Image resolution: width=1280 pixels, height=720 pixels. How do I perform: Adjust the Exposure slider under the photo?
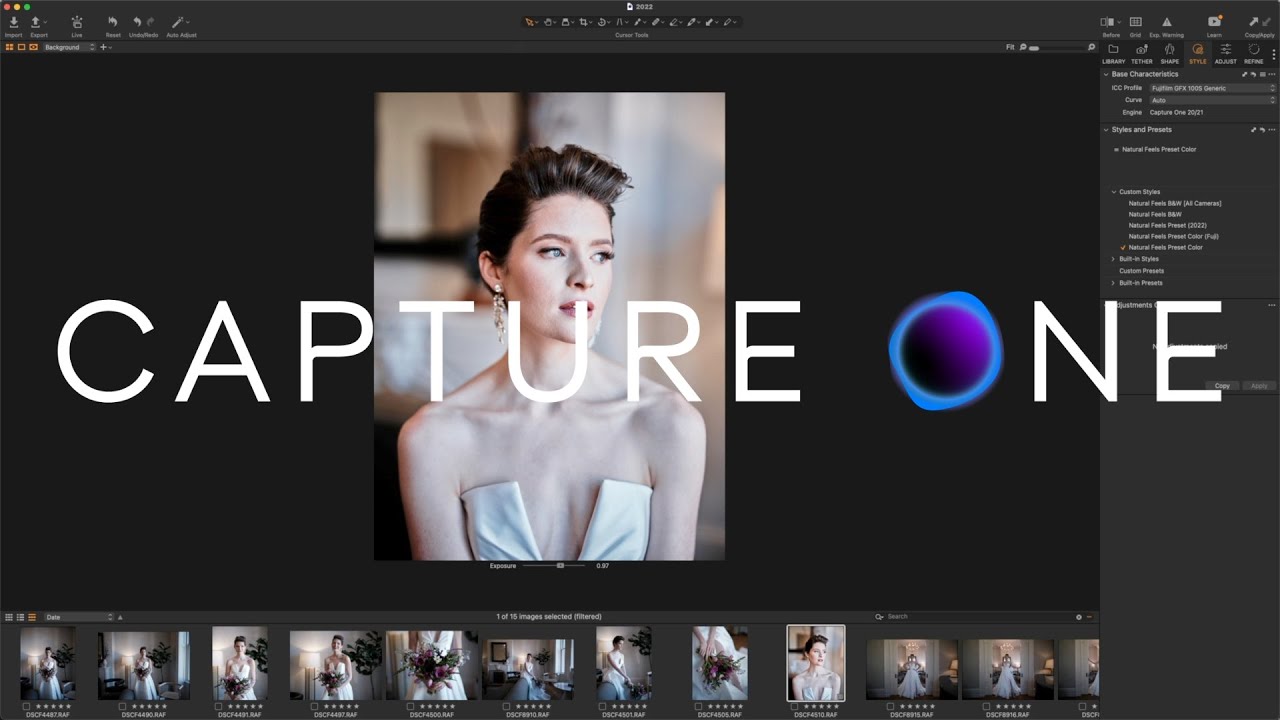[554, 566]
